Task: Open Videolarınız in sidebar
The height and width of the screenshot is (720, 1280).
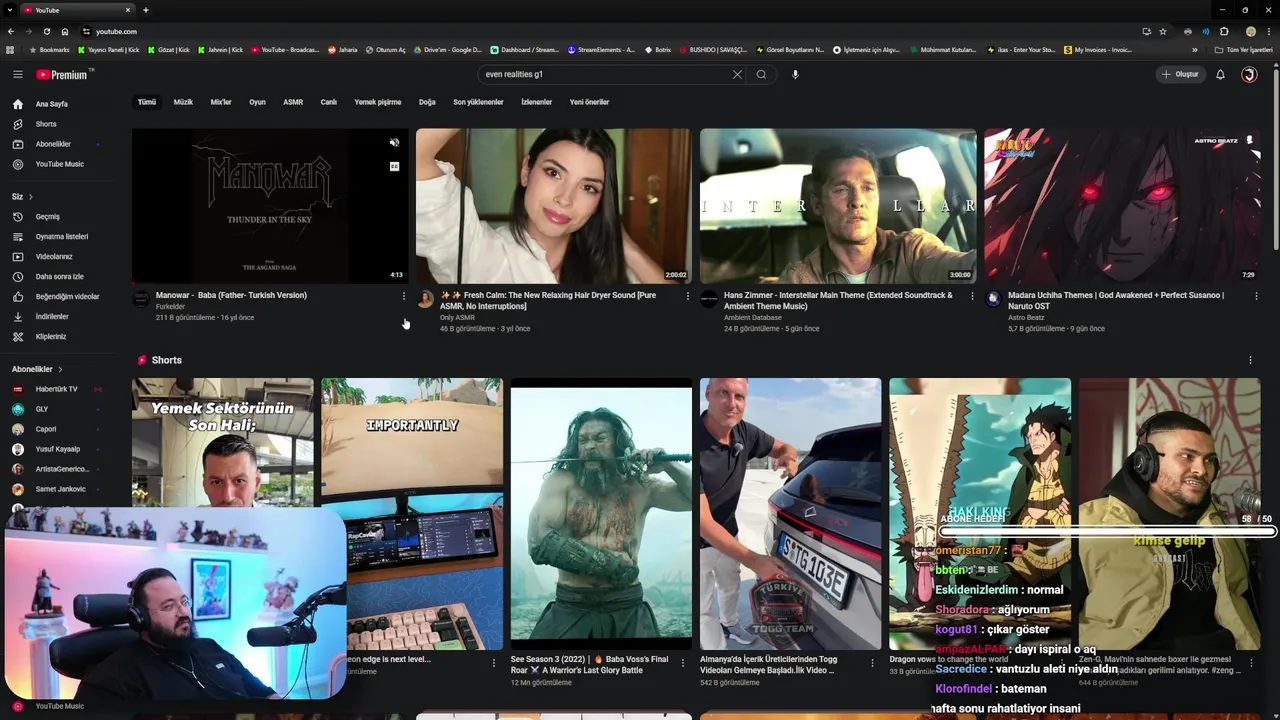Action: click(x=54, y=256)
